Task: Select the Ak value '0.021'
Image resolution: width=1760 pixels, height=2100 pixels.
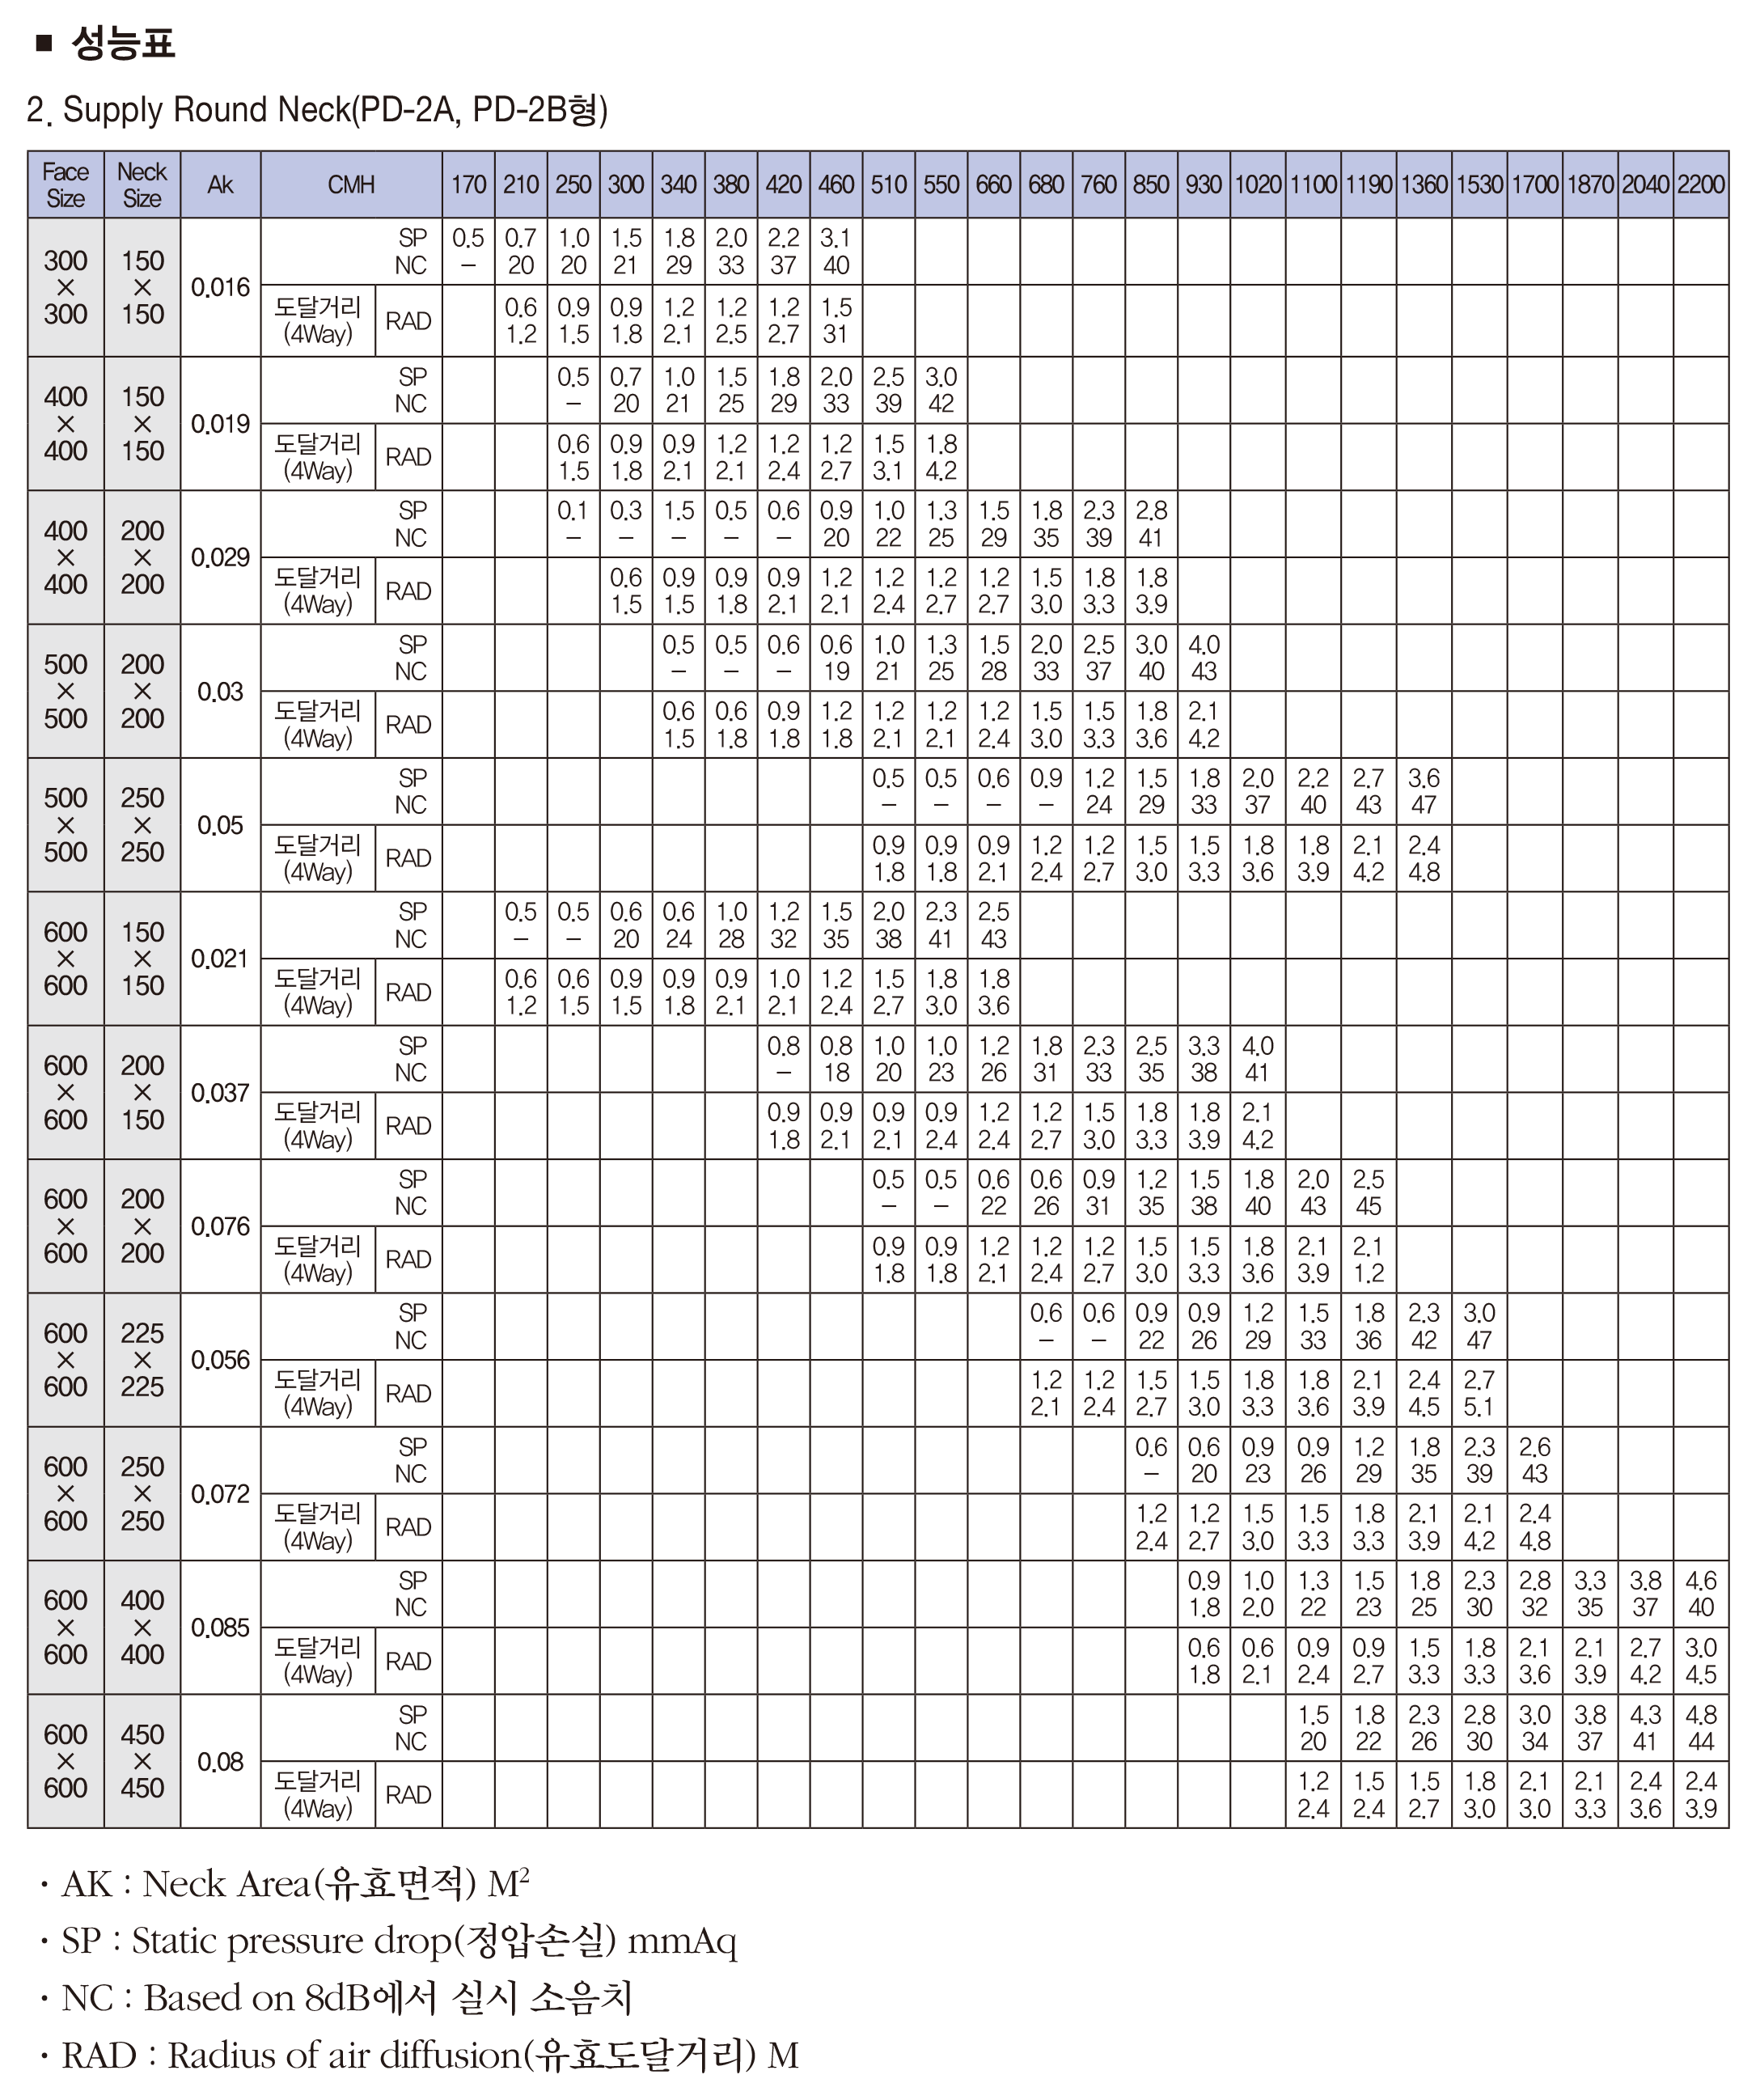Action: (220, 958)
